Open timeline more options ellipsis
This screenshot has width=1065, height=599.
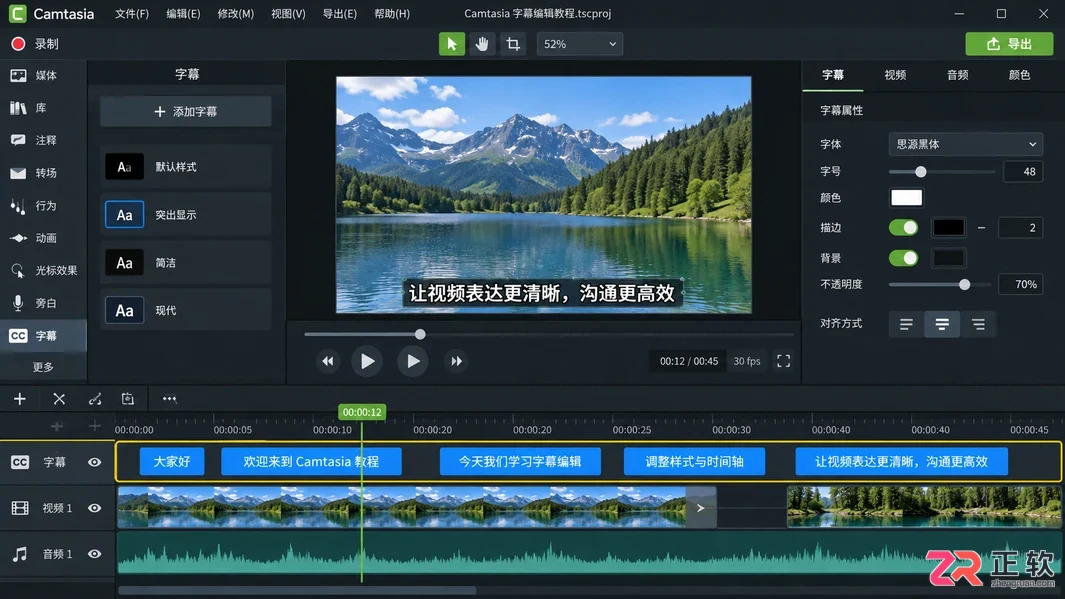tap(169, 399)
